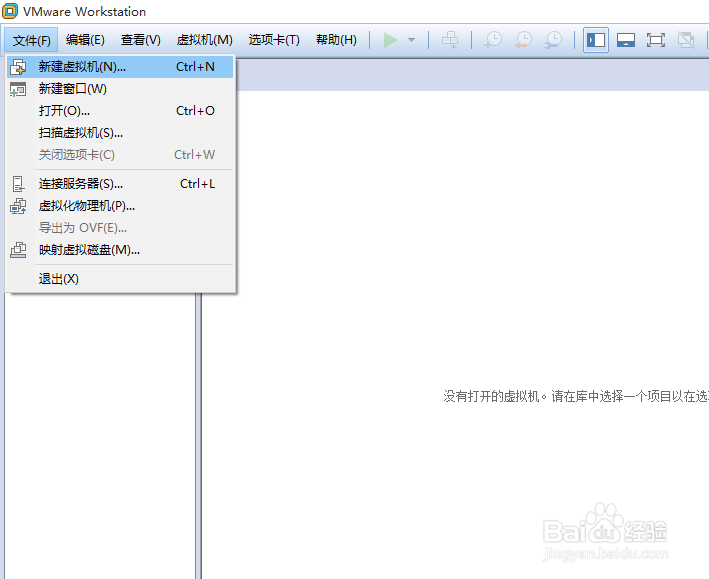Toggle the thumbnail bar view icon

(626, 40)
